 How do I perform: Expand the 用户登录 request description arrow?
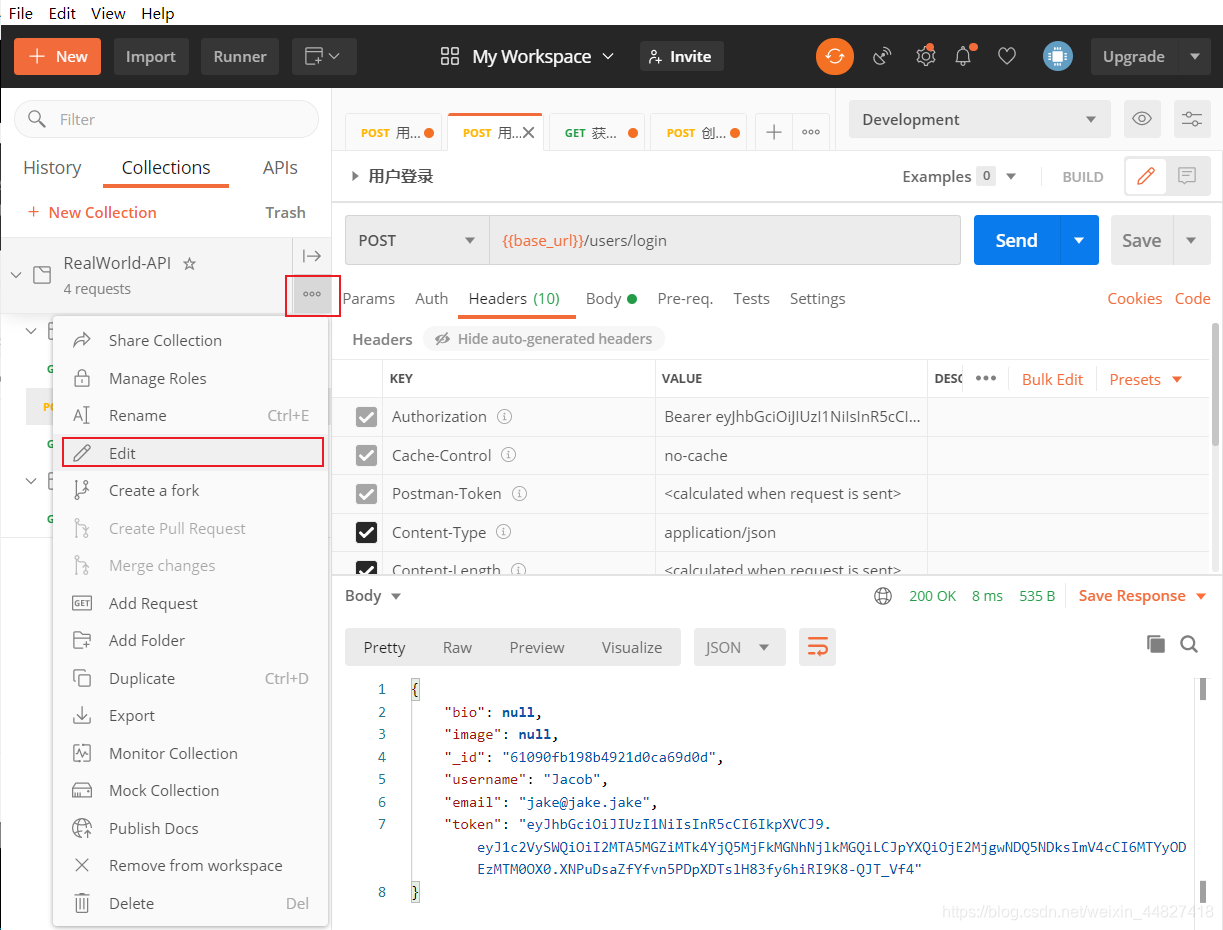coord(355,176)
